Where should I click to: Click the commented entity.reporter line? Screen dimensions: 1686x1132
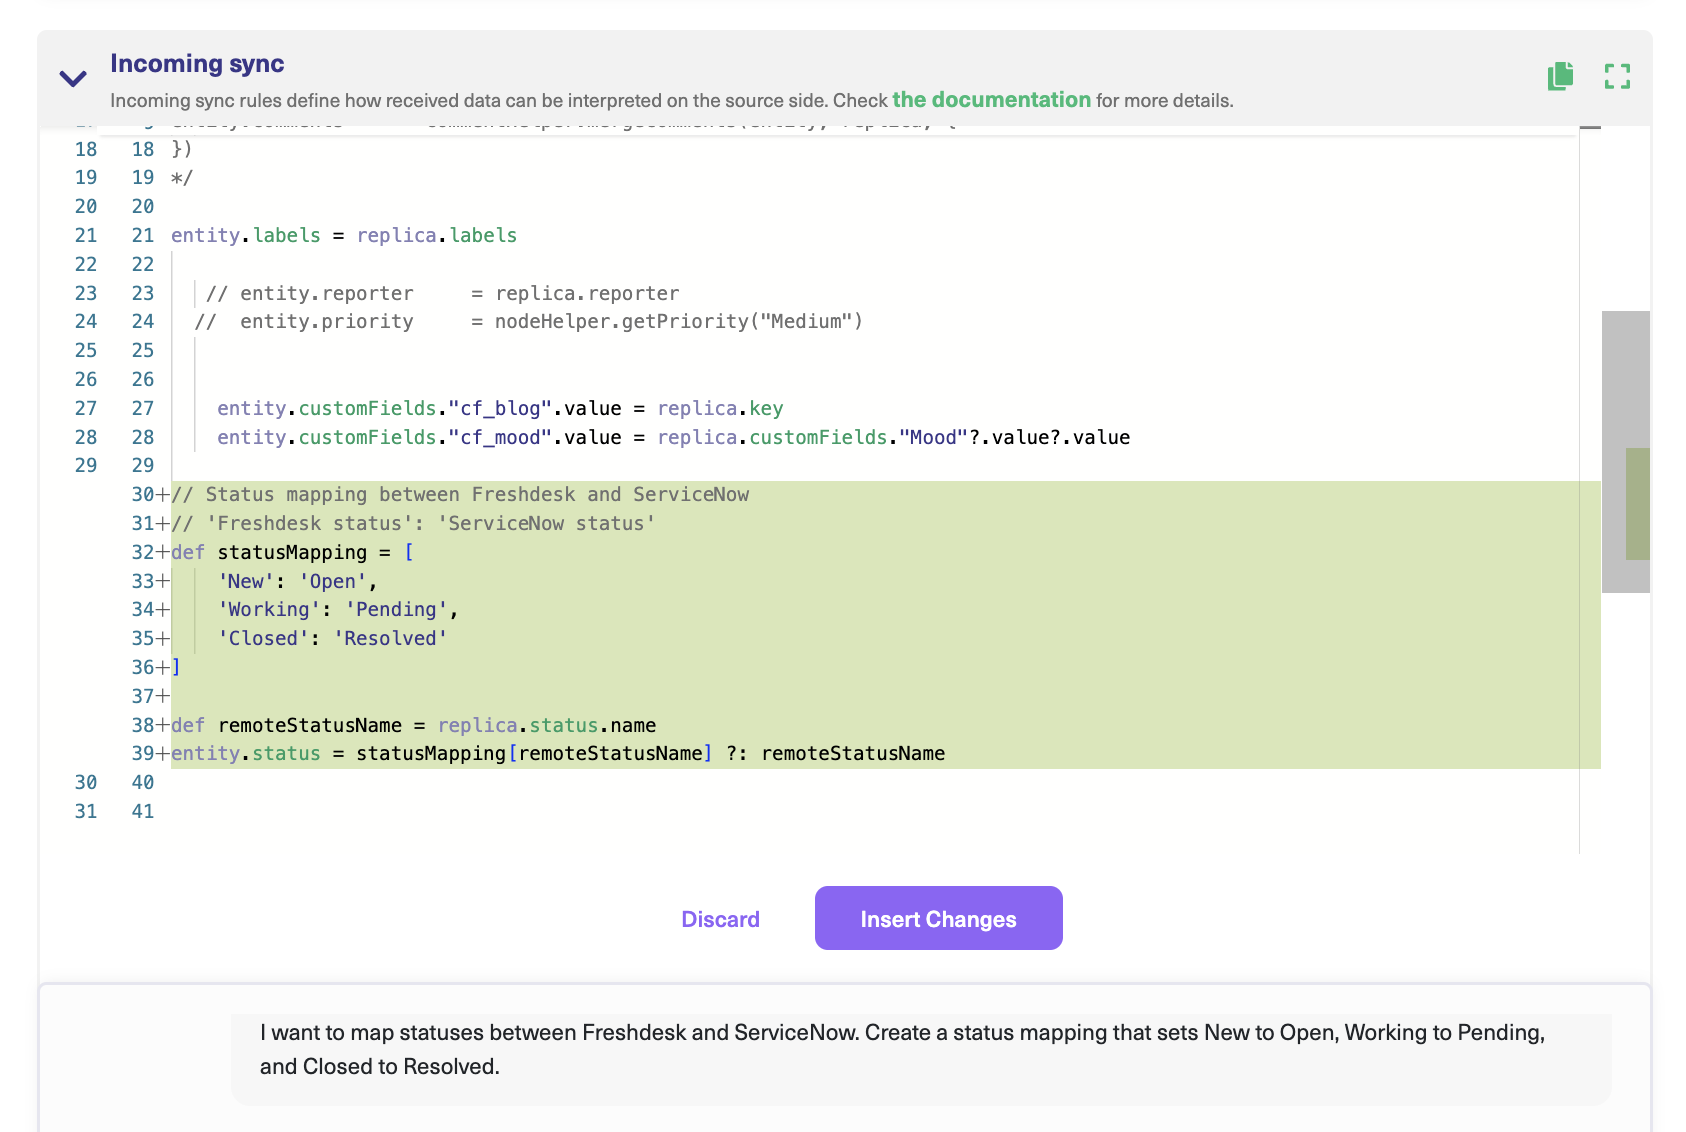coord(442,293)
